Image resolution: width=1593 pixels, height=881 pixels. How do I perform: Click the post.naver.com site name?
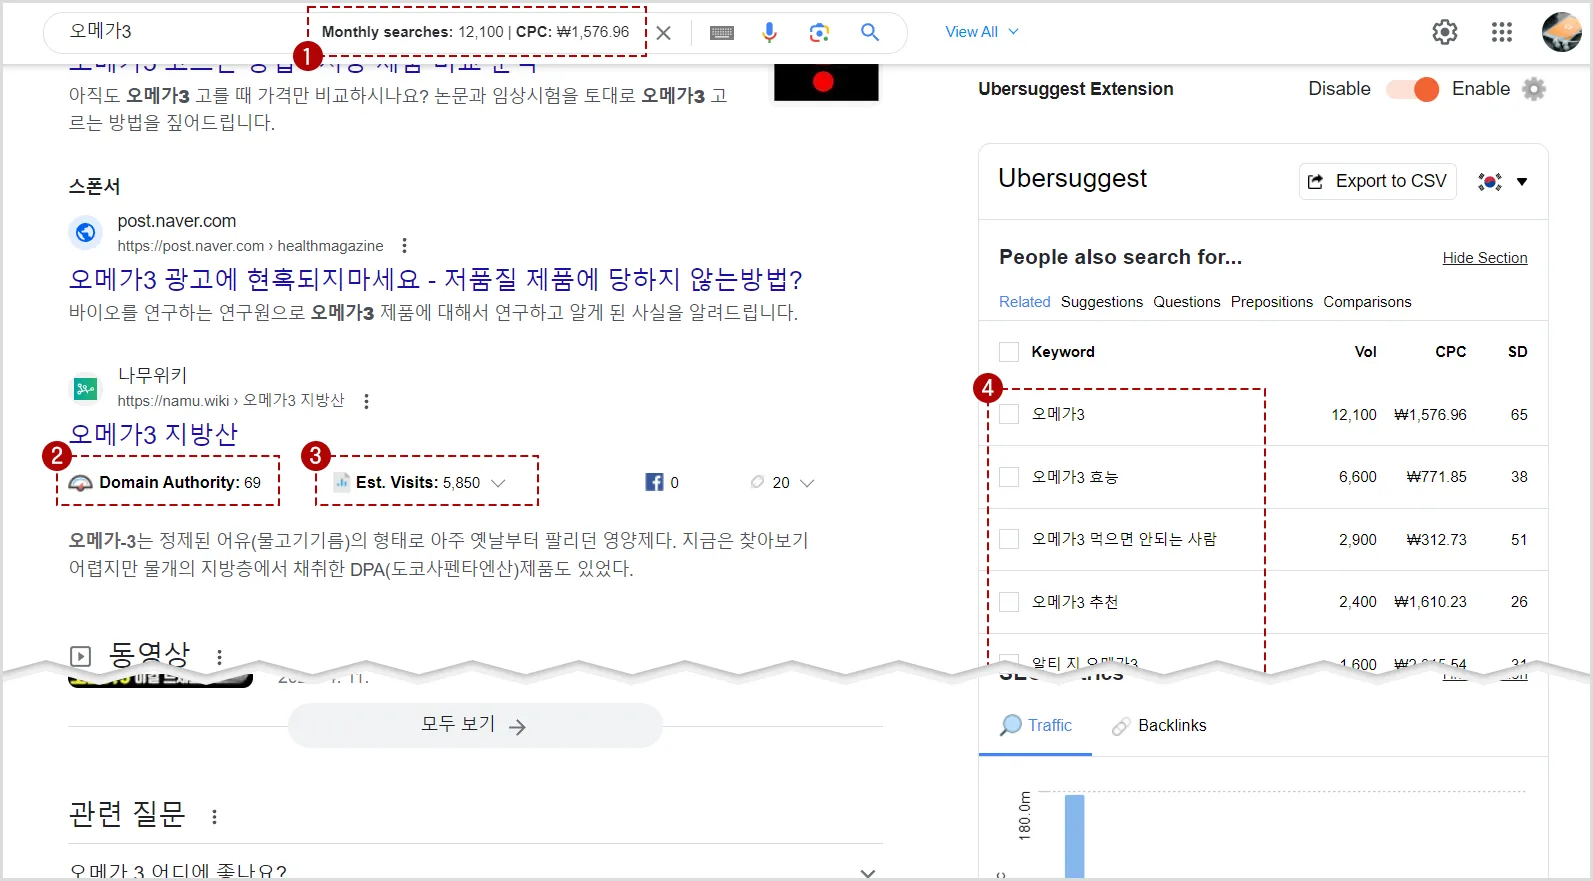177,221
